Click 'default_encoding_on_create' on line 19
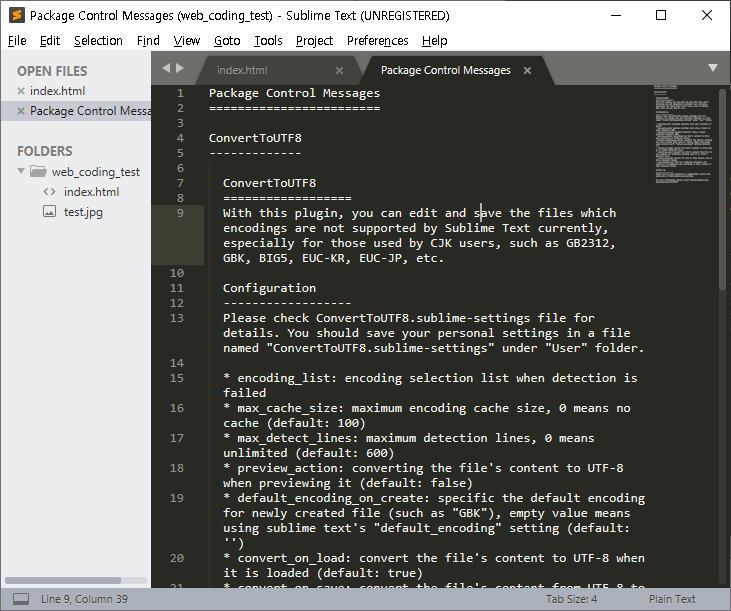The width and height of the screenshot is (731, 611). [330, 498]
